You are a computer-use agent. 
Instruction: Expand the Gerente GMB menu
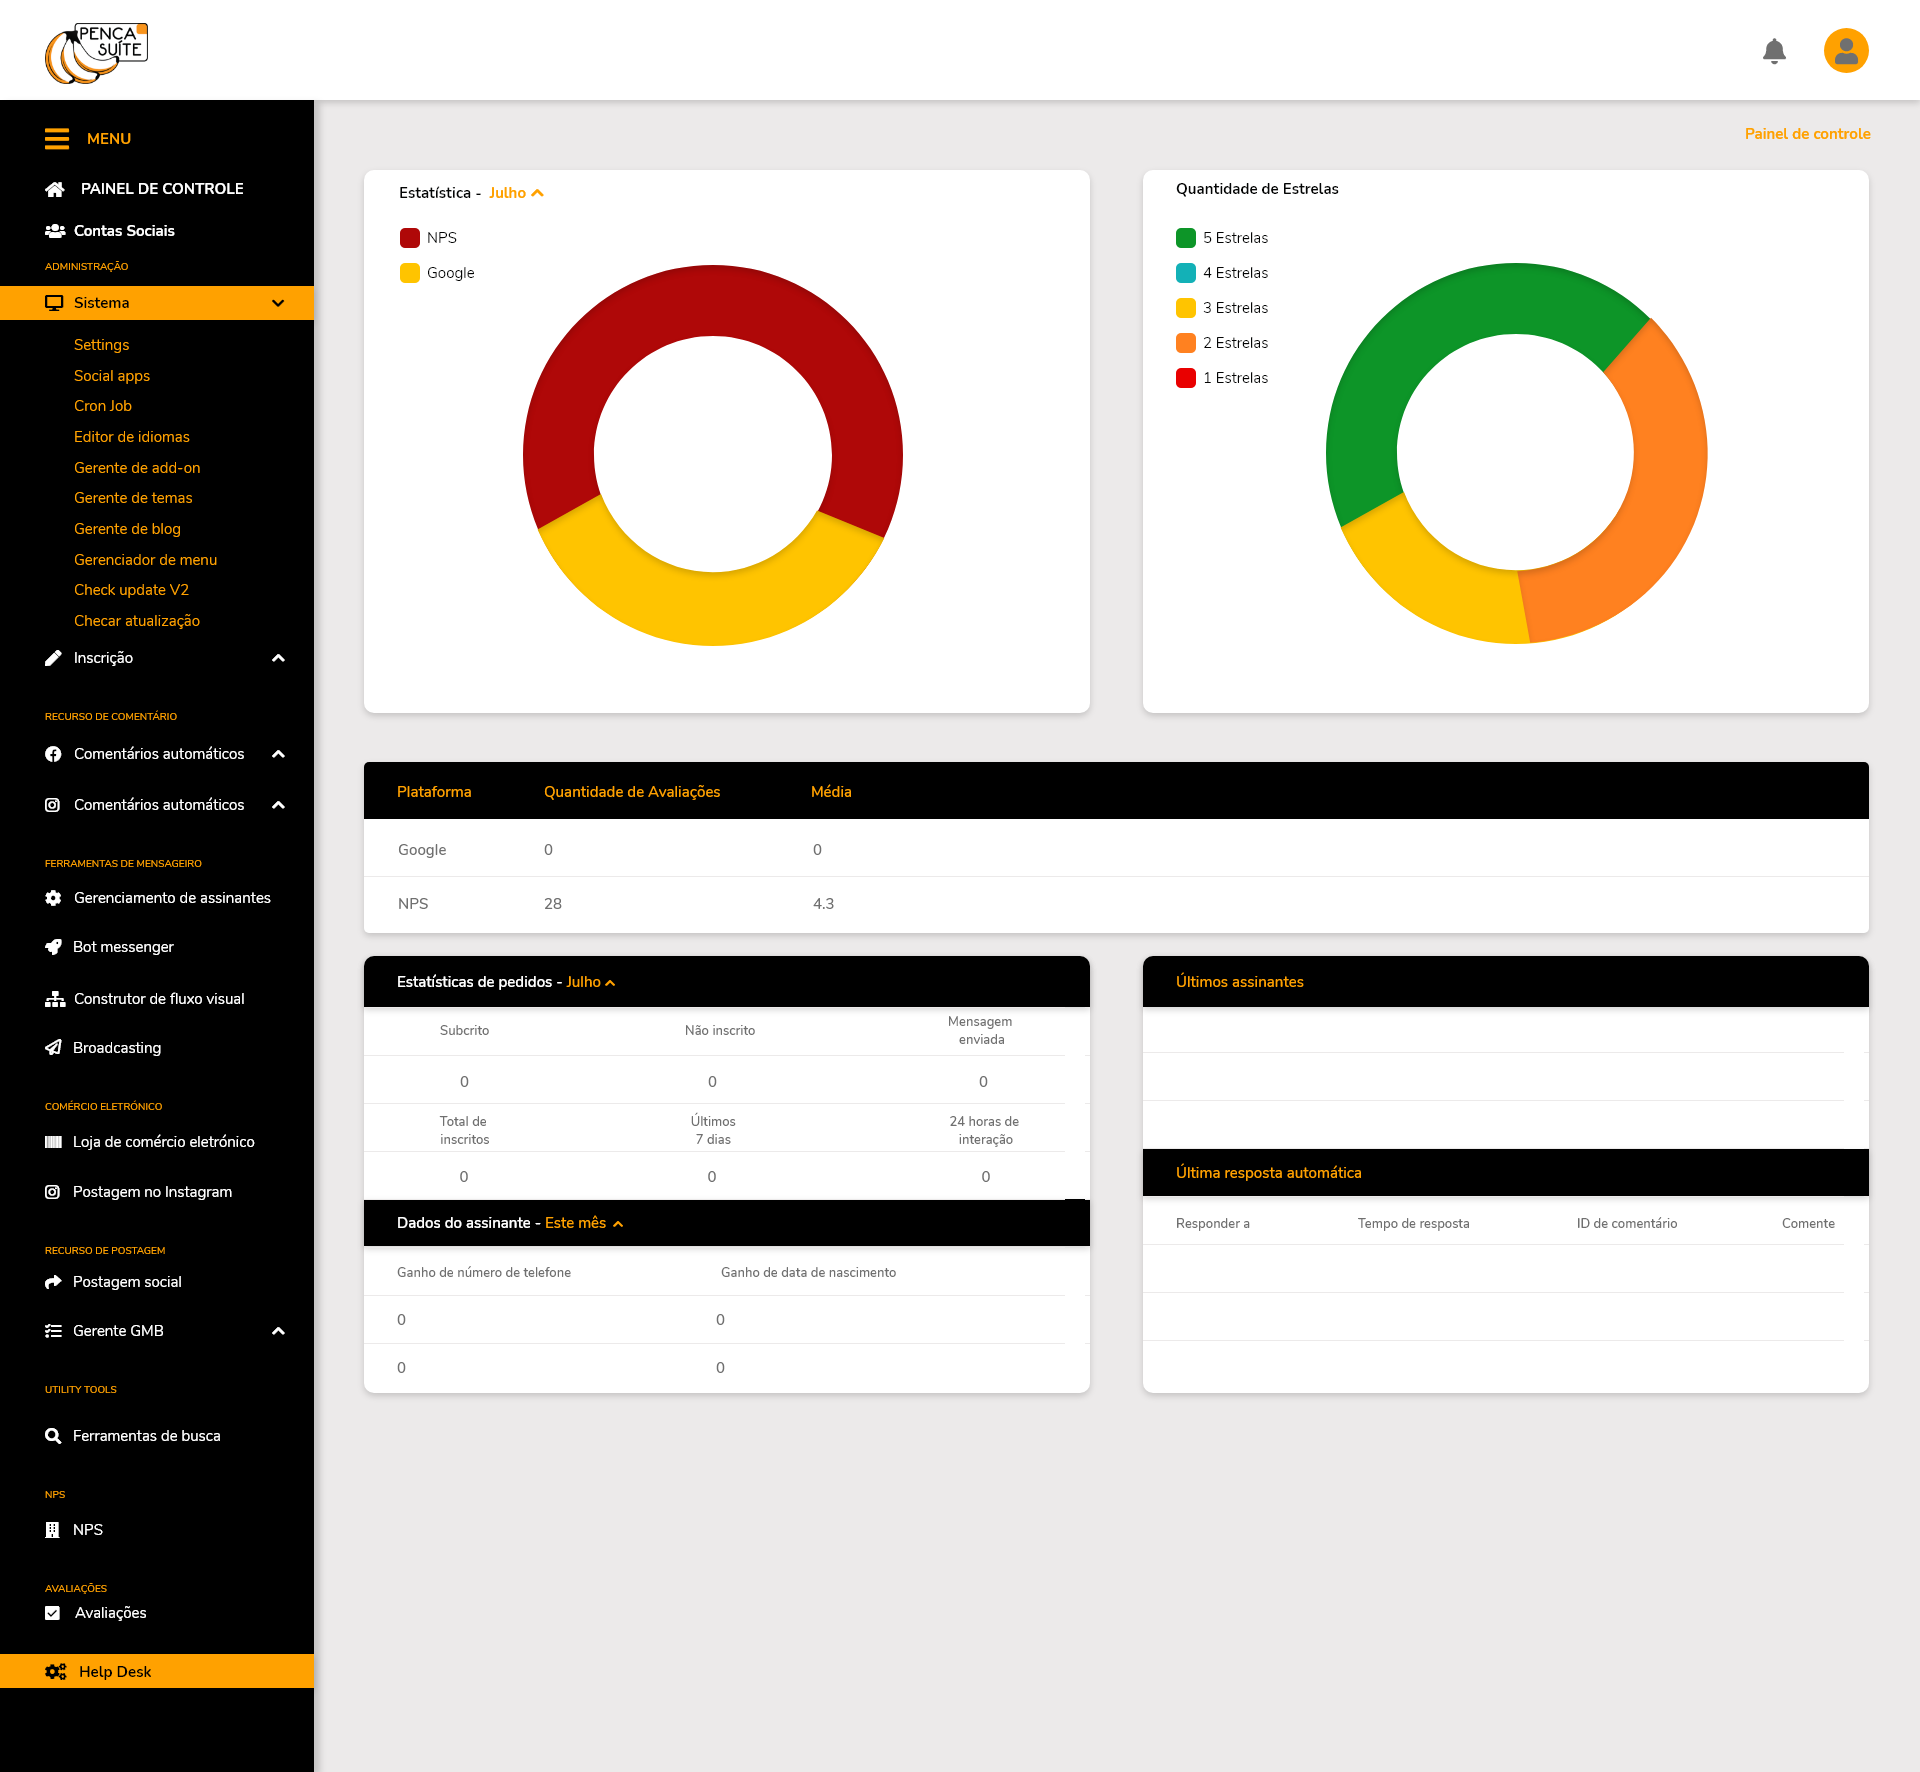(278, 1331)
